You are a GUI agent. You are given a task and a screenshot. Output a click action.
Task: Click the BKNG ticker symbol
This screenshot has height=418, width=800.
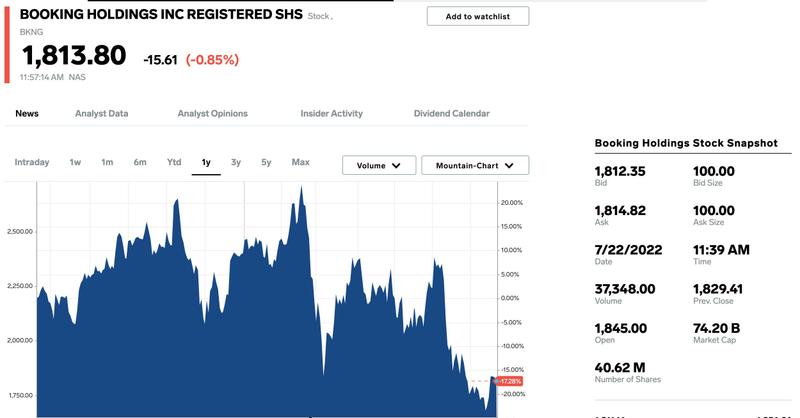(x=31, y=32)
